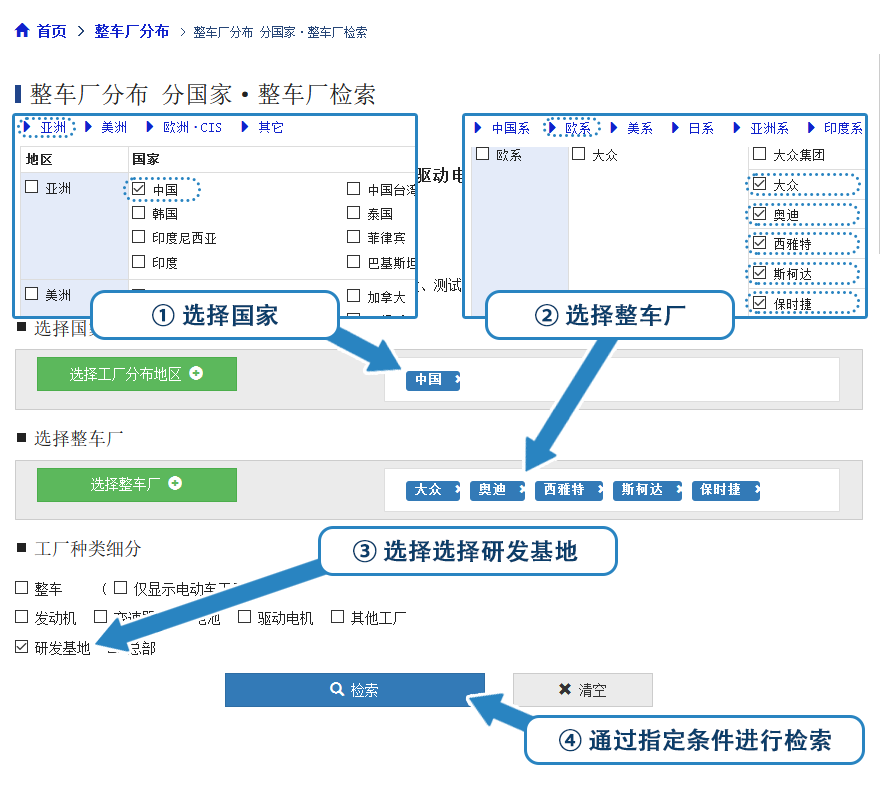Click the plus icon on 选择整车厂 button
Screen dimensions: 880x800
coord(175,483)
